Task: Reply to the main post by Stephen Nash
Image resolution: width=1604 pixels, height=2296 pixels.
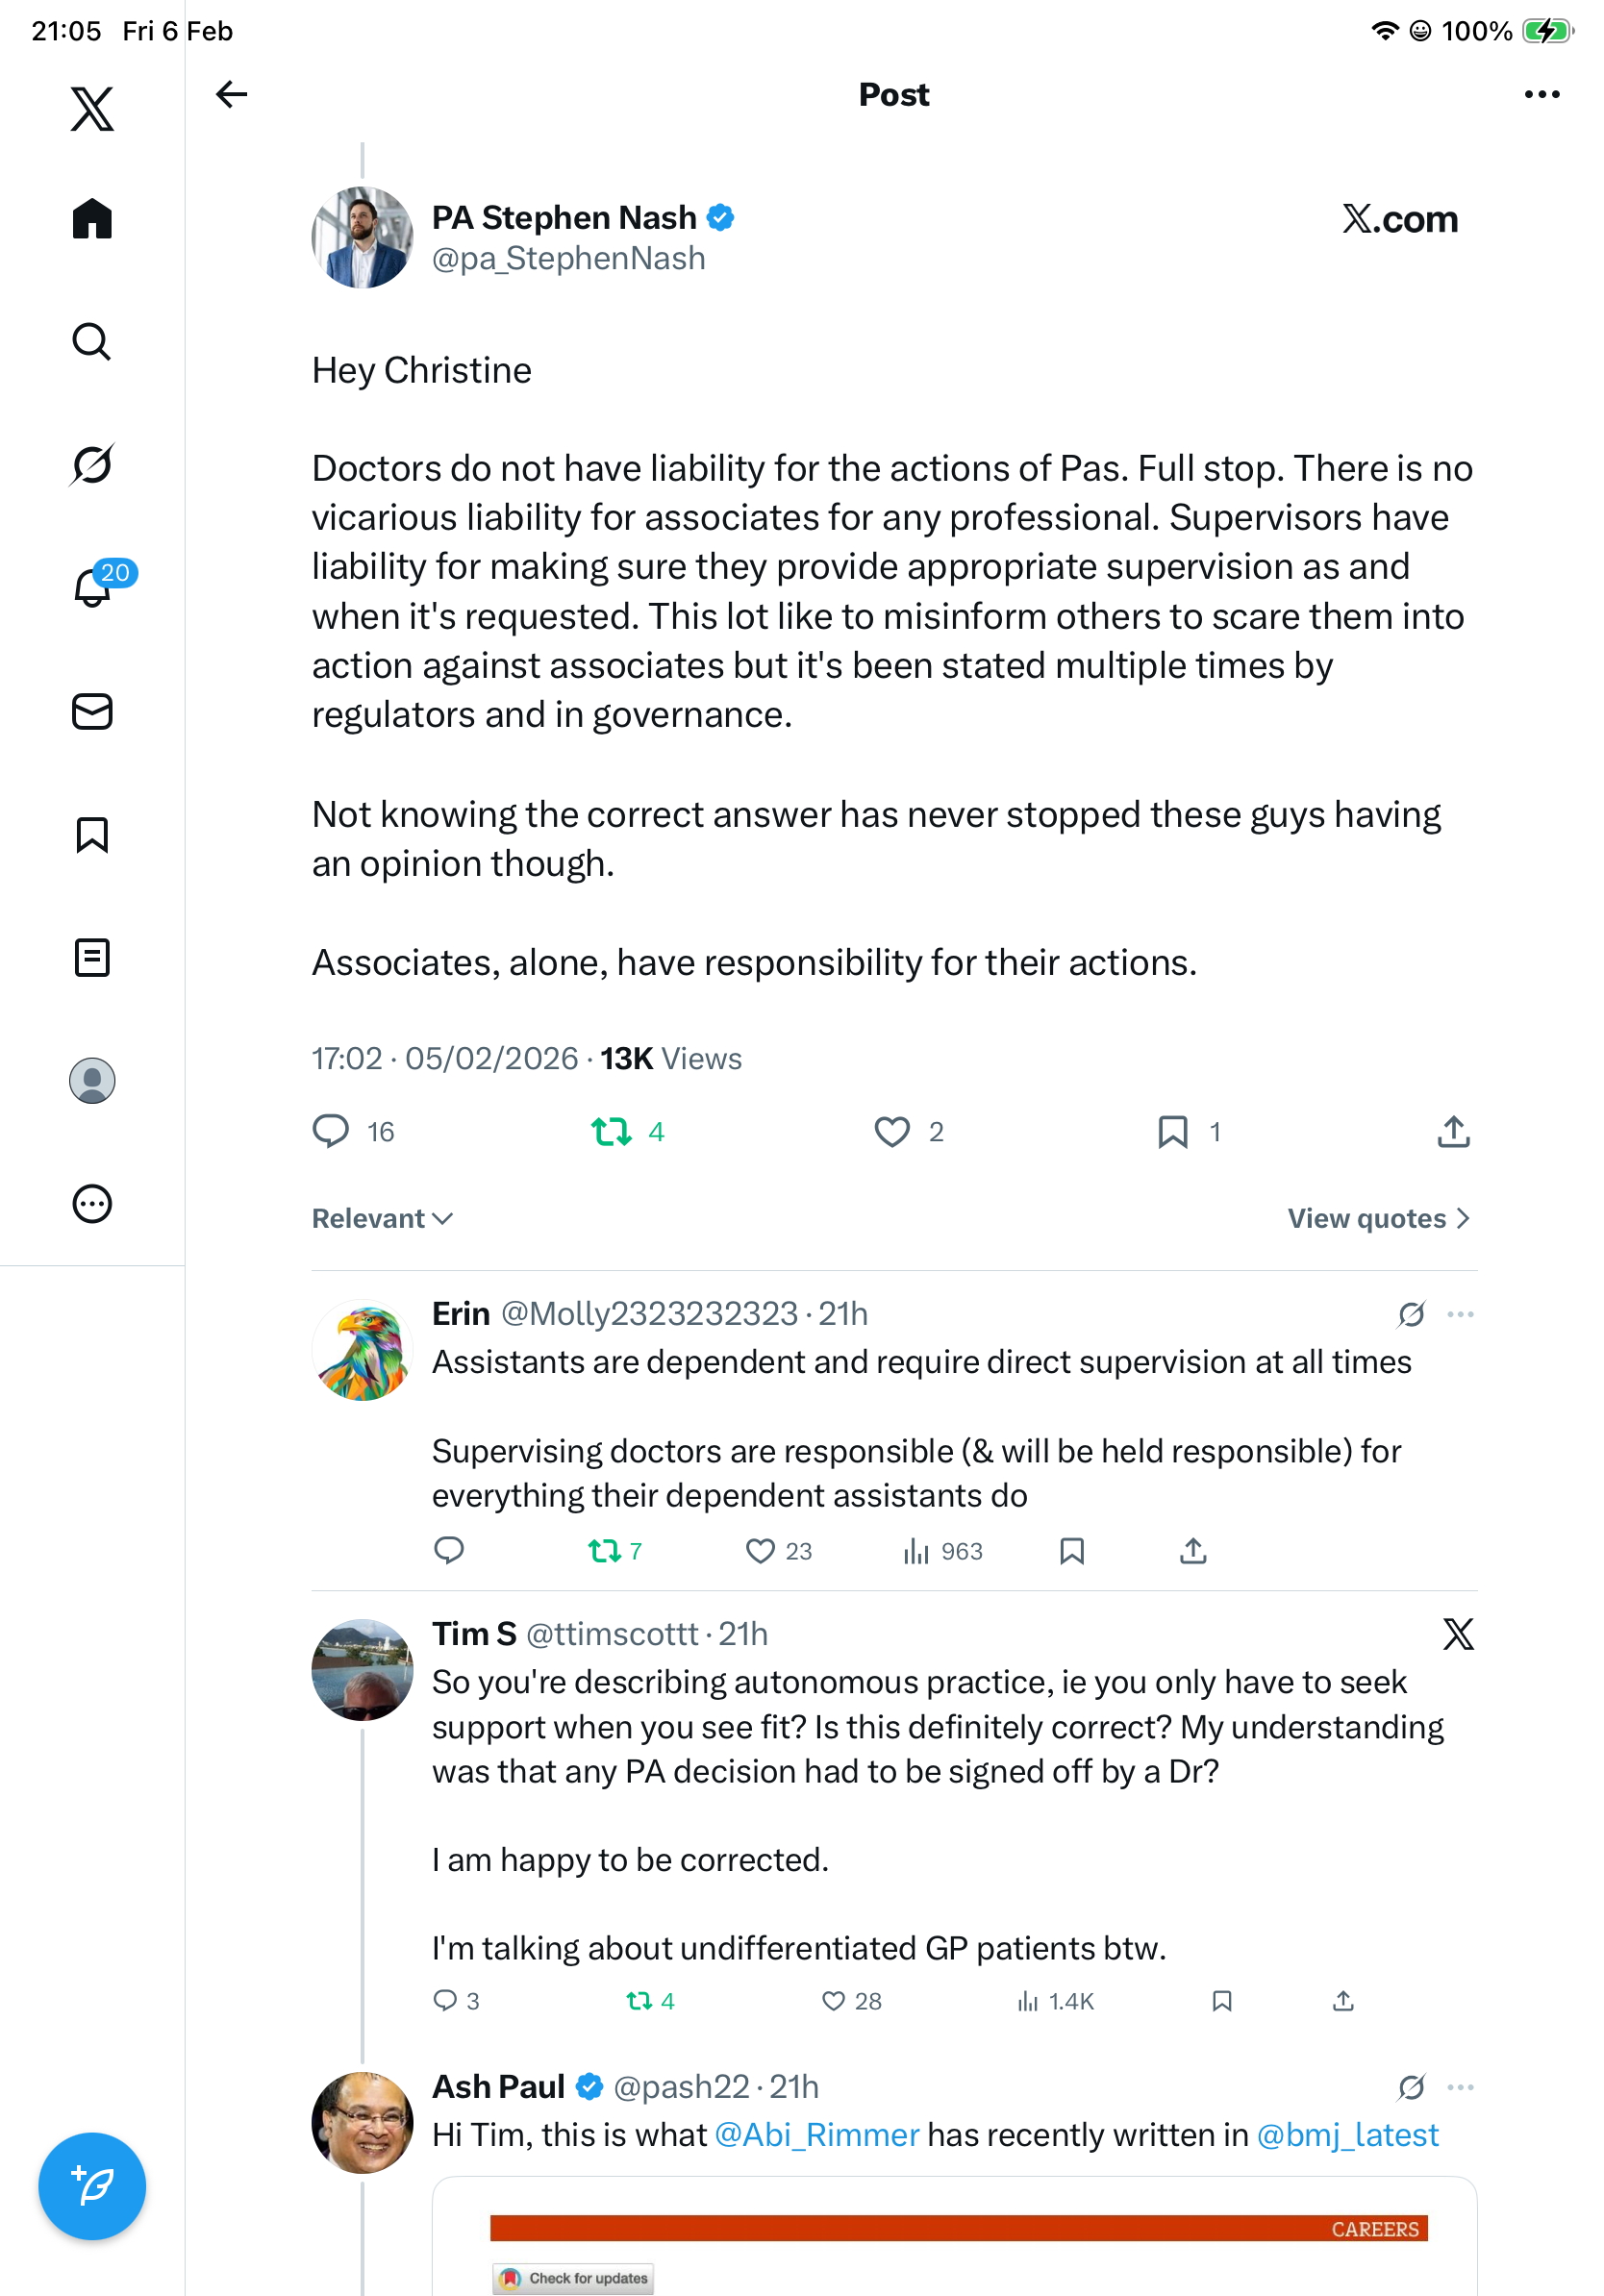Action: [331, 1131]
